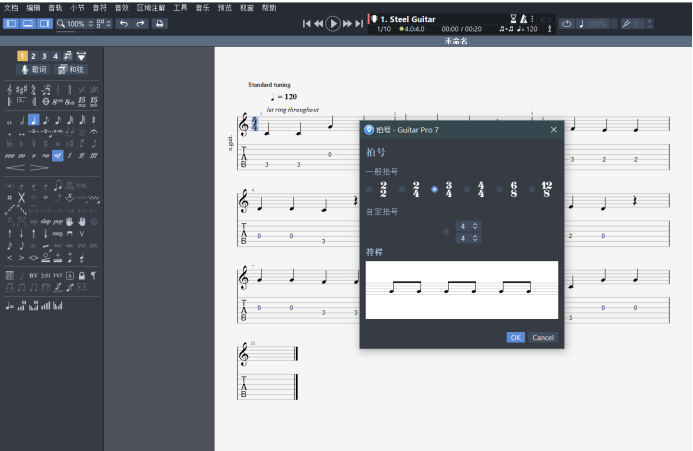Click OK in the time signature dialog
693x451 pixels.
515,338
